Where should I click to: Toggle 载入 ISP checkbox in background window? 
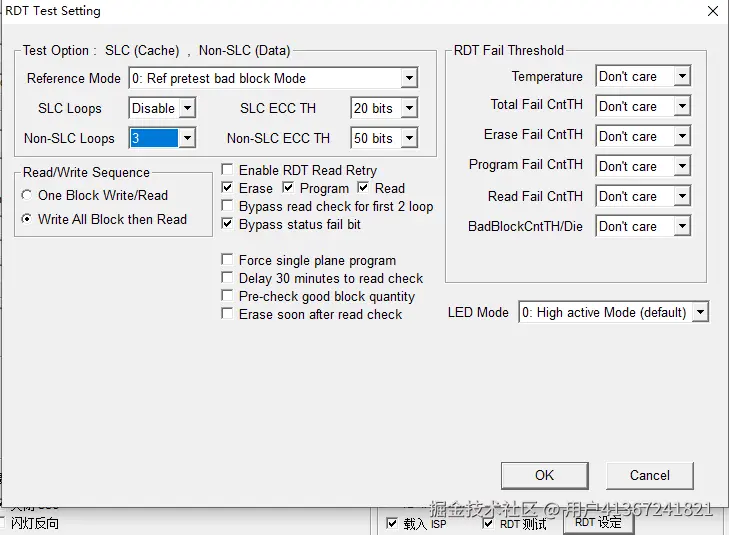coord(392,523)
